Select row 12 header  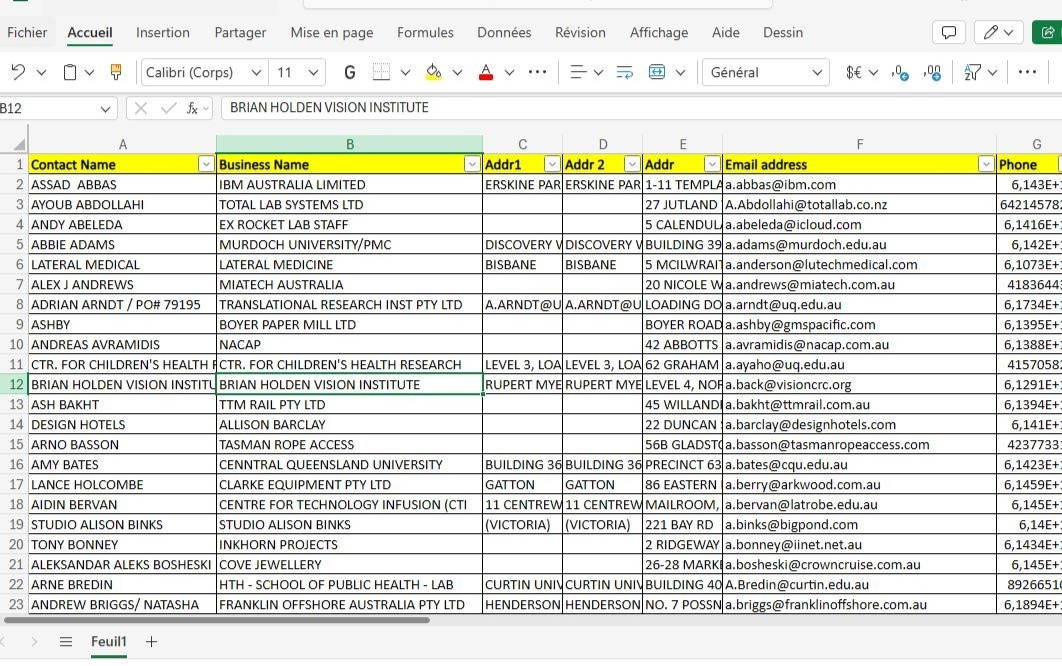point(15,384)
